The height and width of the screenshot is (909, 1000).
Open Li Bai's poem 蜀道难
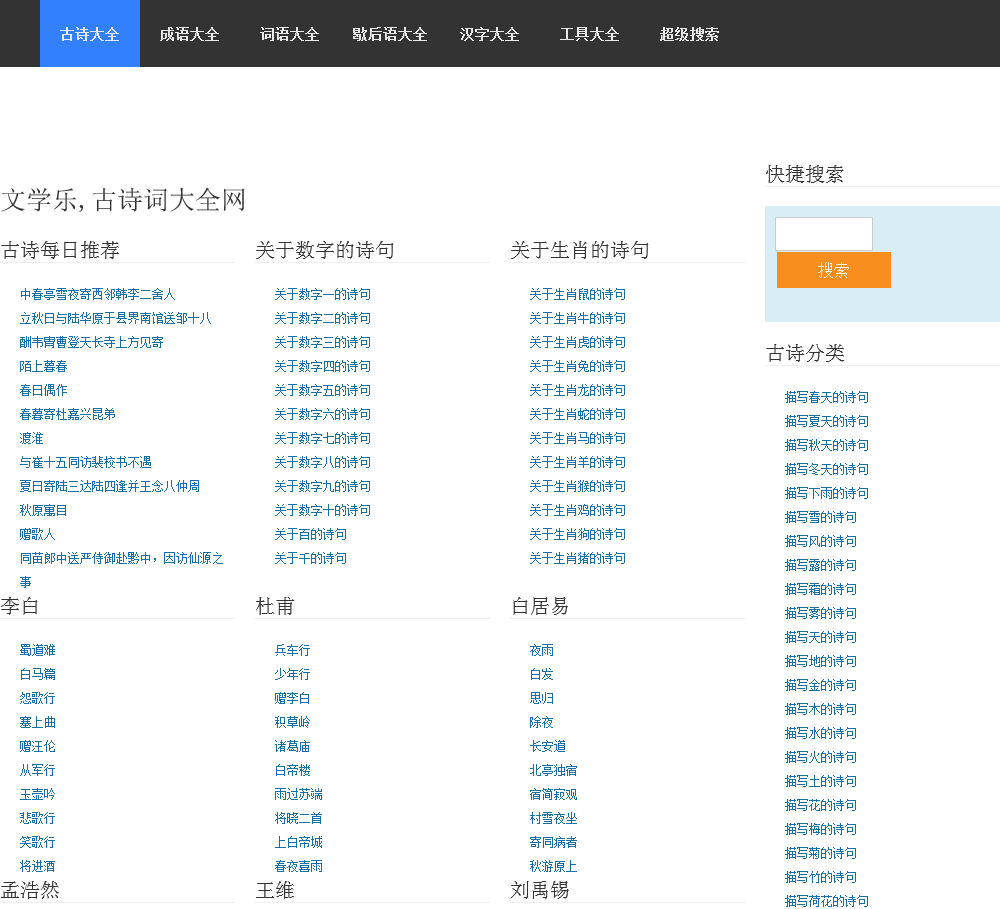(x=38, y=651)
